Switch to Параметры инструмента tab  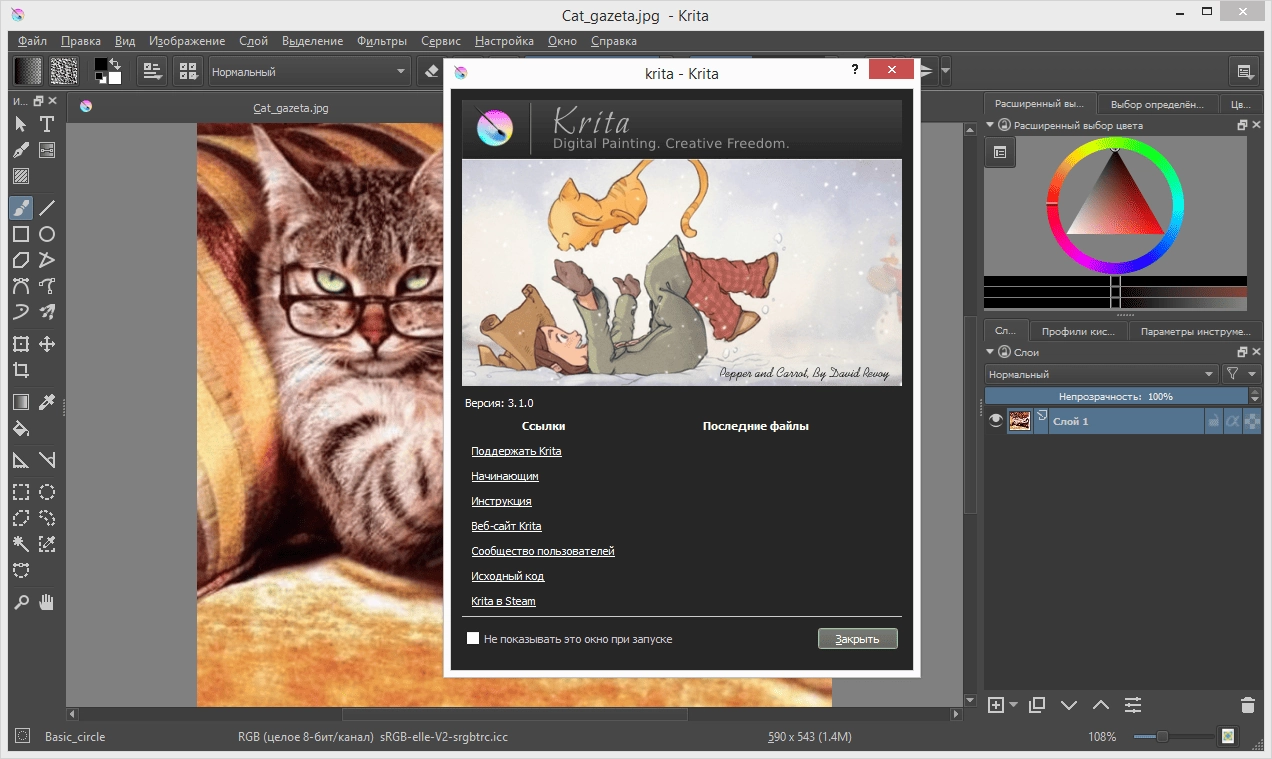(x=1195, y=331)
